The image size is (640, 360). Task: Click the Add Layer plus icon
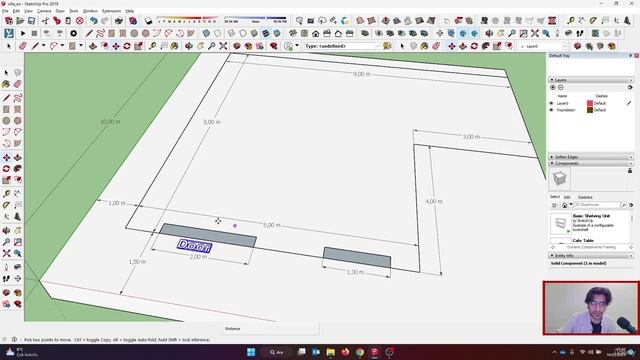pos(553,87)
